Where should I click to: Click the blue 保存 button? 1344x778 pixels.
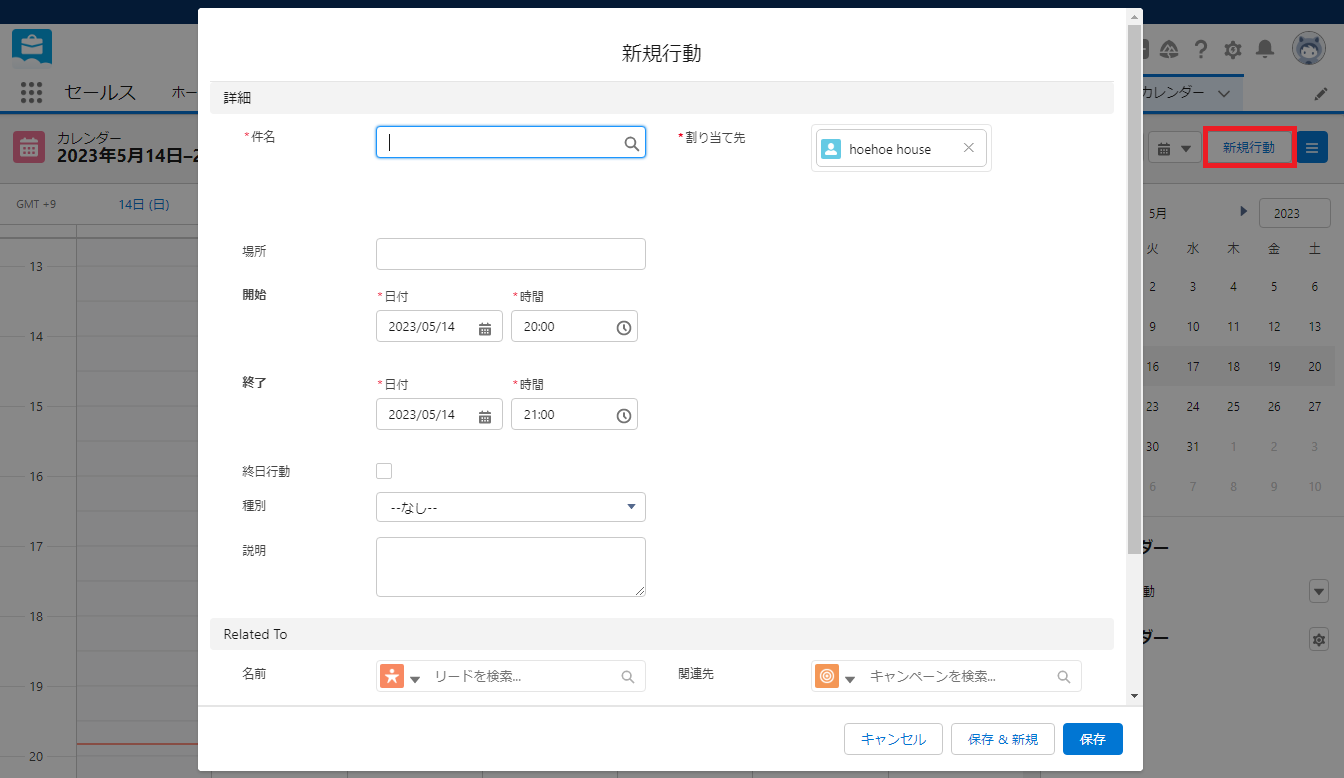[1092, 739]
